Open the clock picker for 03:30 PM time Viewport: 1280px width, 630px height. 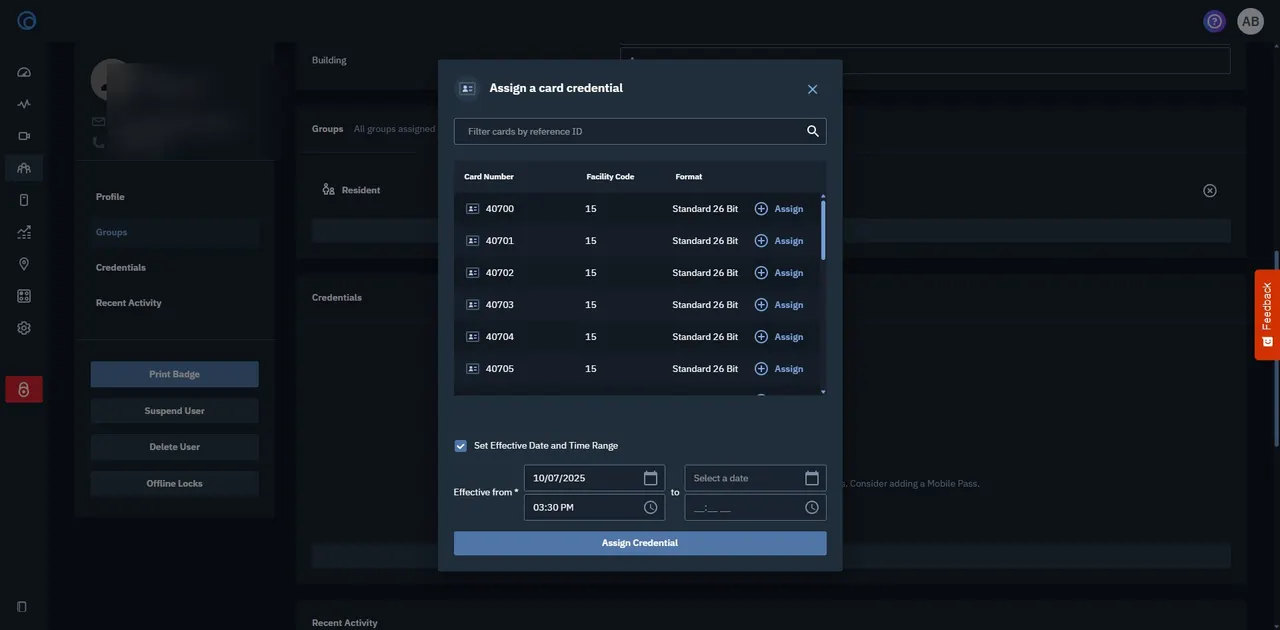pyautogui.click(x=650, y=508)
